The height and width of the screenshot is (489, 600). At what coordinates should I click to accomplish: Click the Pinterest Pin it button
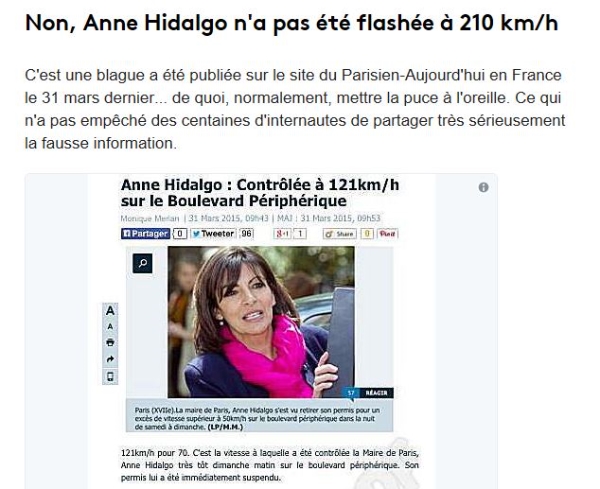(387, 234)
